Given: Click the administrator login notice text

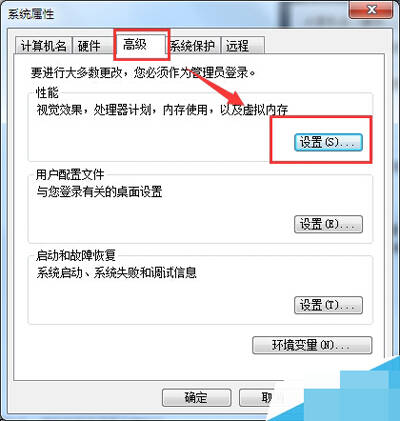Looking at the screenshot, I should coord(143,72).
